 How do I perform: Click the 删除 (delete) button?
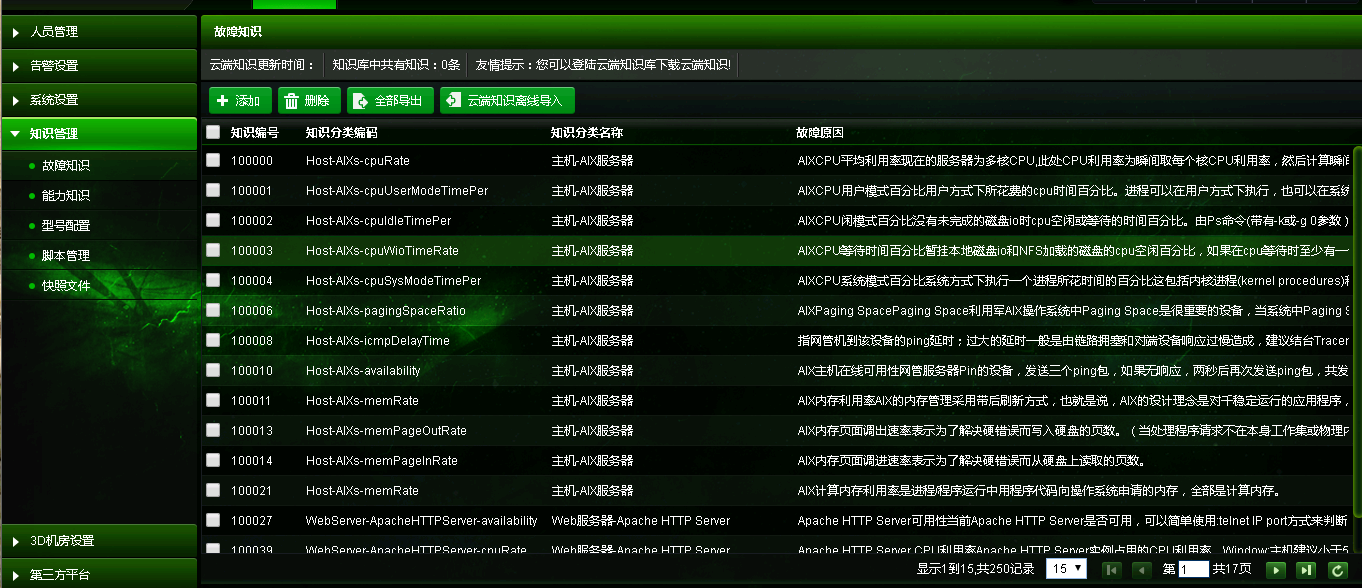pyautogui.click(x=307, y=100)
